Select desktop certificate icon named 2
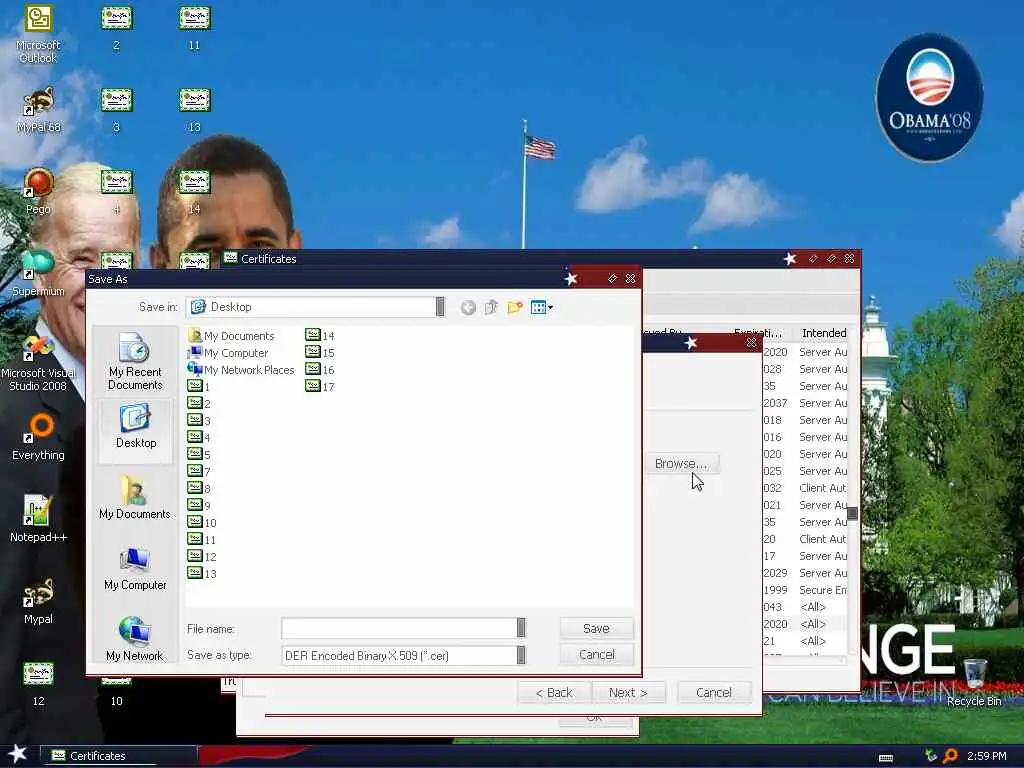The image size is (1024, 768). 116,28
